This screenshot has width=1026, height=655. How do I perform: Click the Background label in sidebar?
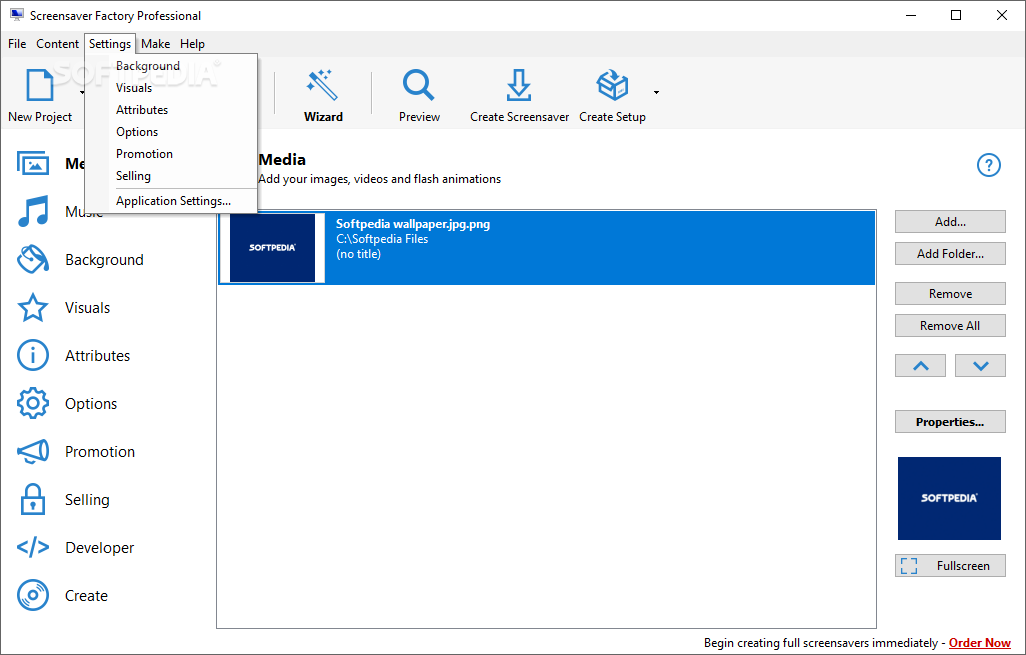pyautogui.click(x=104, y=260)
